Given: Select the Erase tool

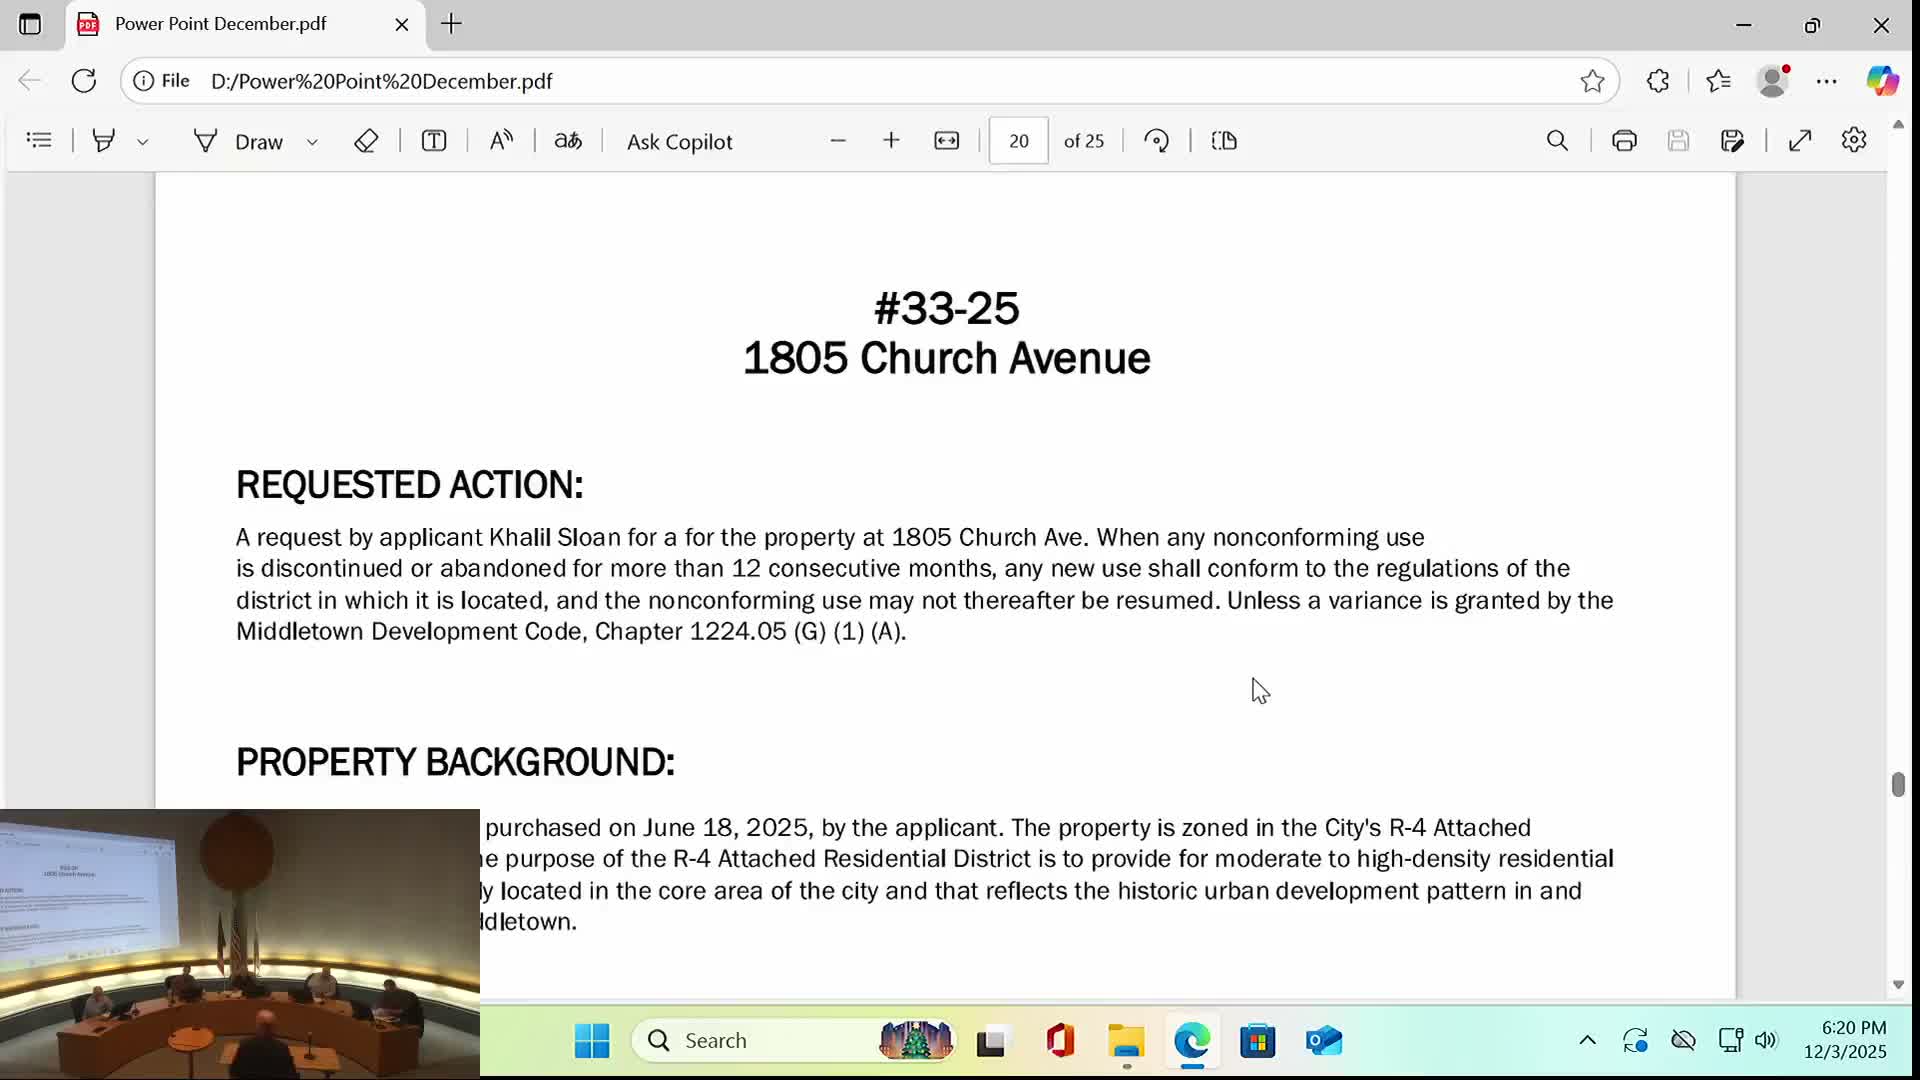Looking at the screenshot, I should (366, 140).
